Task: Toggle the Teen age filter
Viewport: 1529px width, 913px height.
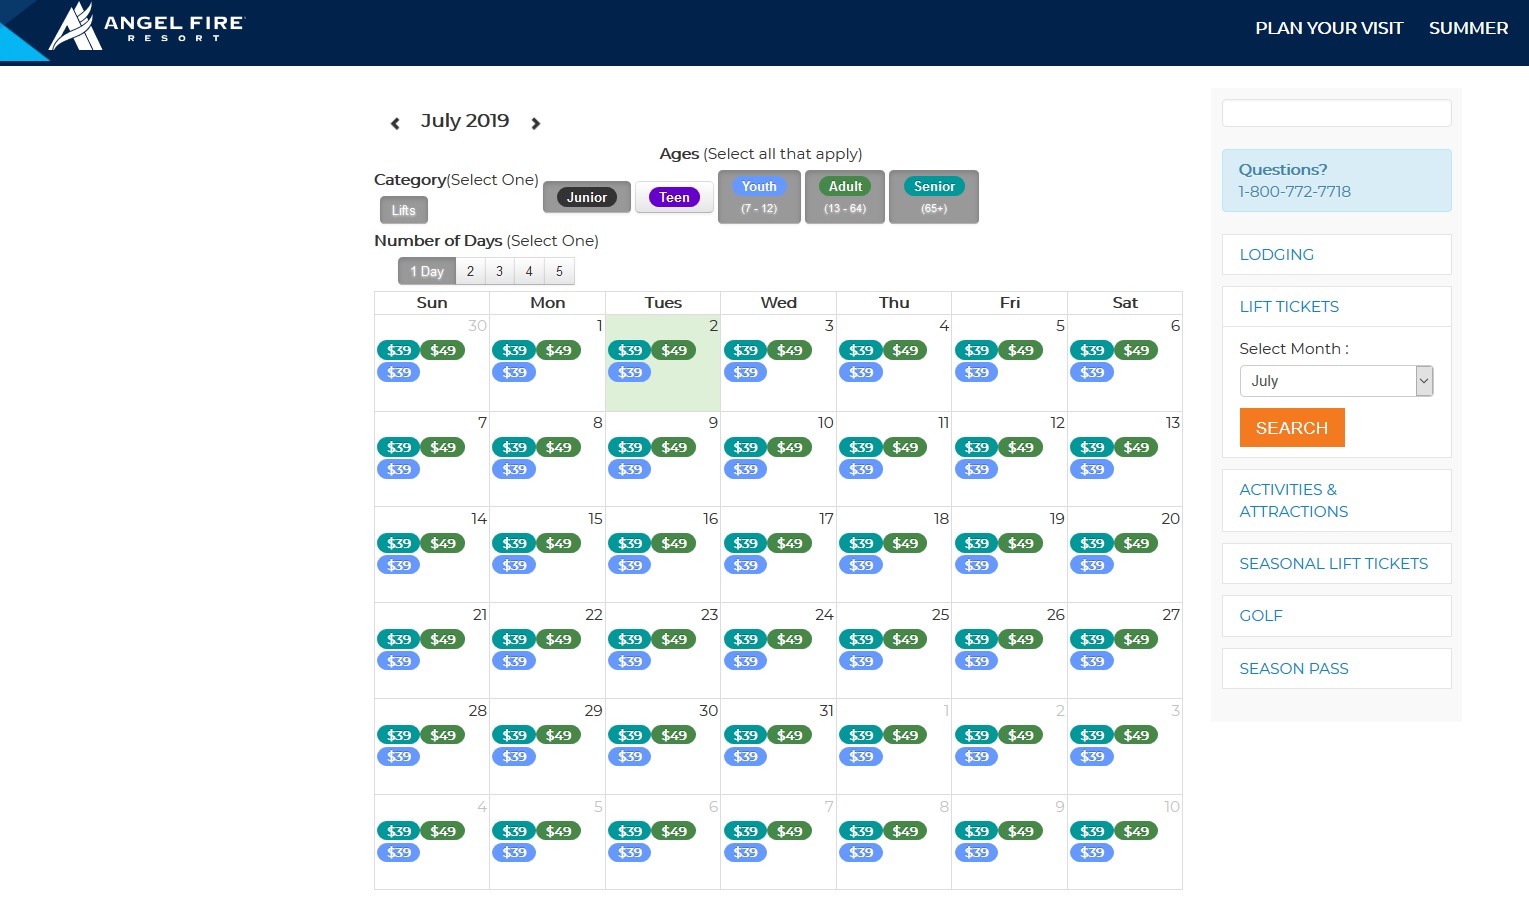Action: [674, 197]
